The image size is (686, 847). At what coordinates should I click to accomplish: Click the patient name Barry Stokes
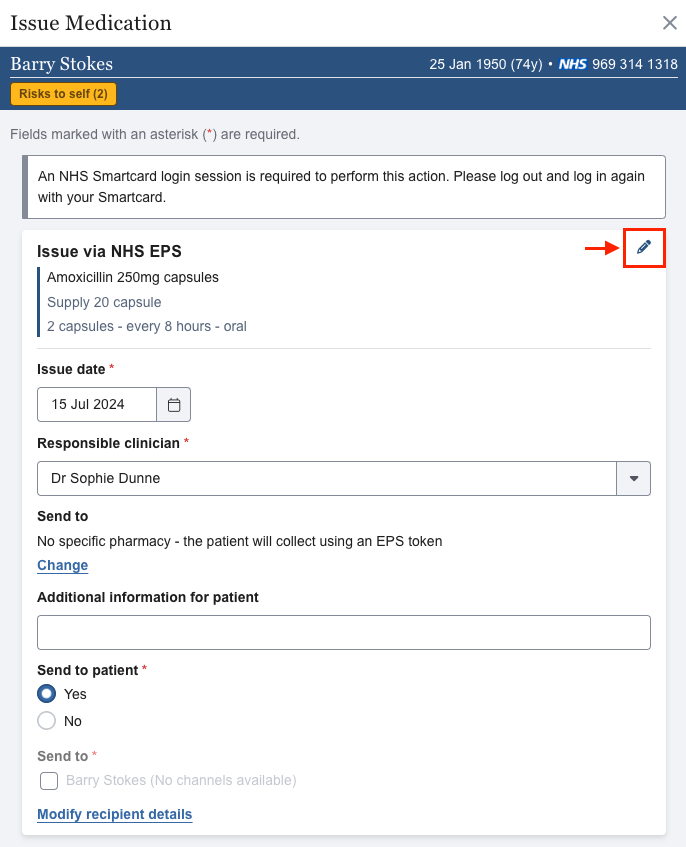click(x=62, y=64)
